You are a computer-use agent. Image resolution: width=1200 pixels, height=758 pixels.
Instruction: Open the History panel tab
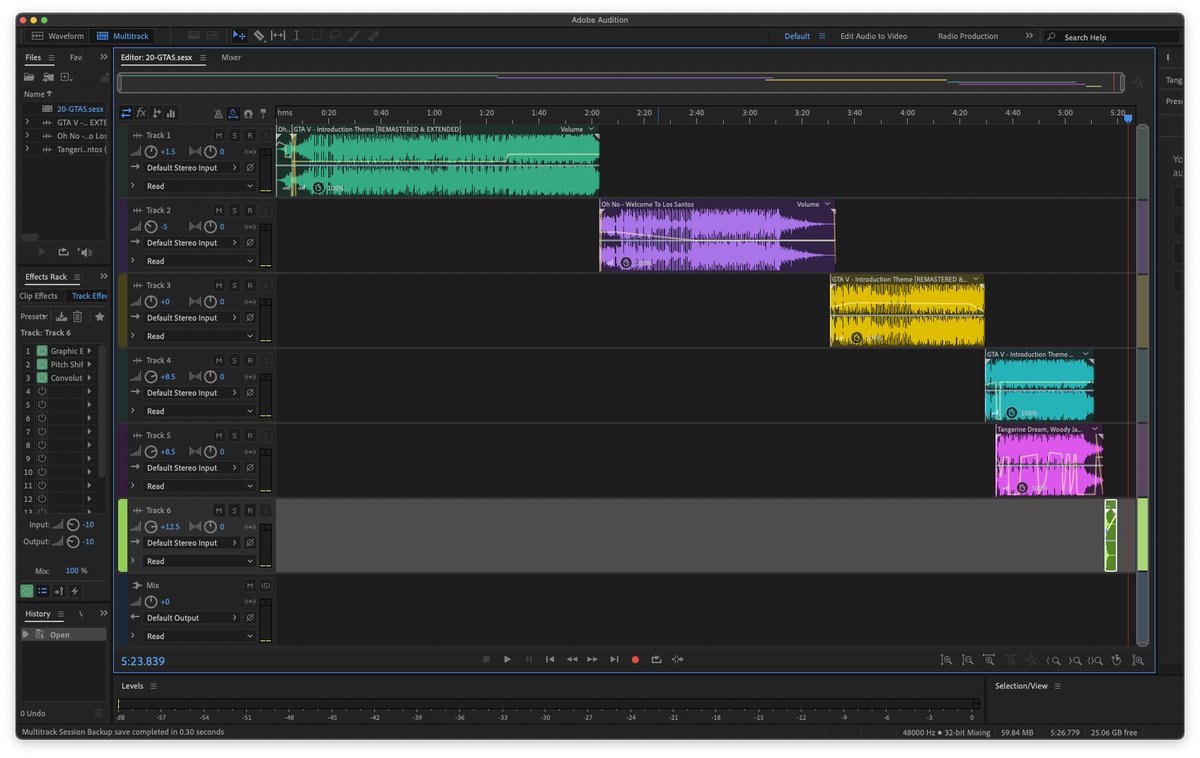[38, 614]
